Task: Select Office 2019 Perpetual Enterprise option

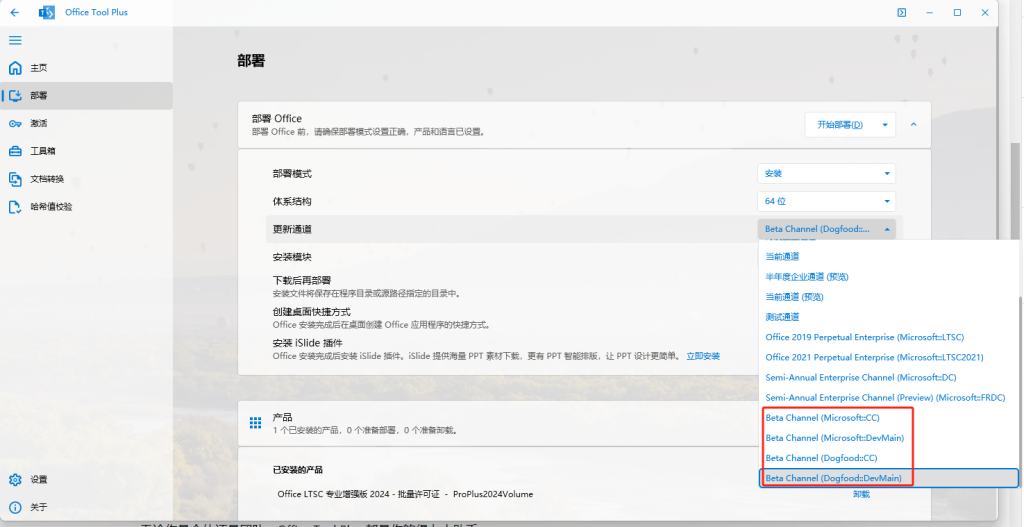Action: [x=889, y=338]
